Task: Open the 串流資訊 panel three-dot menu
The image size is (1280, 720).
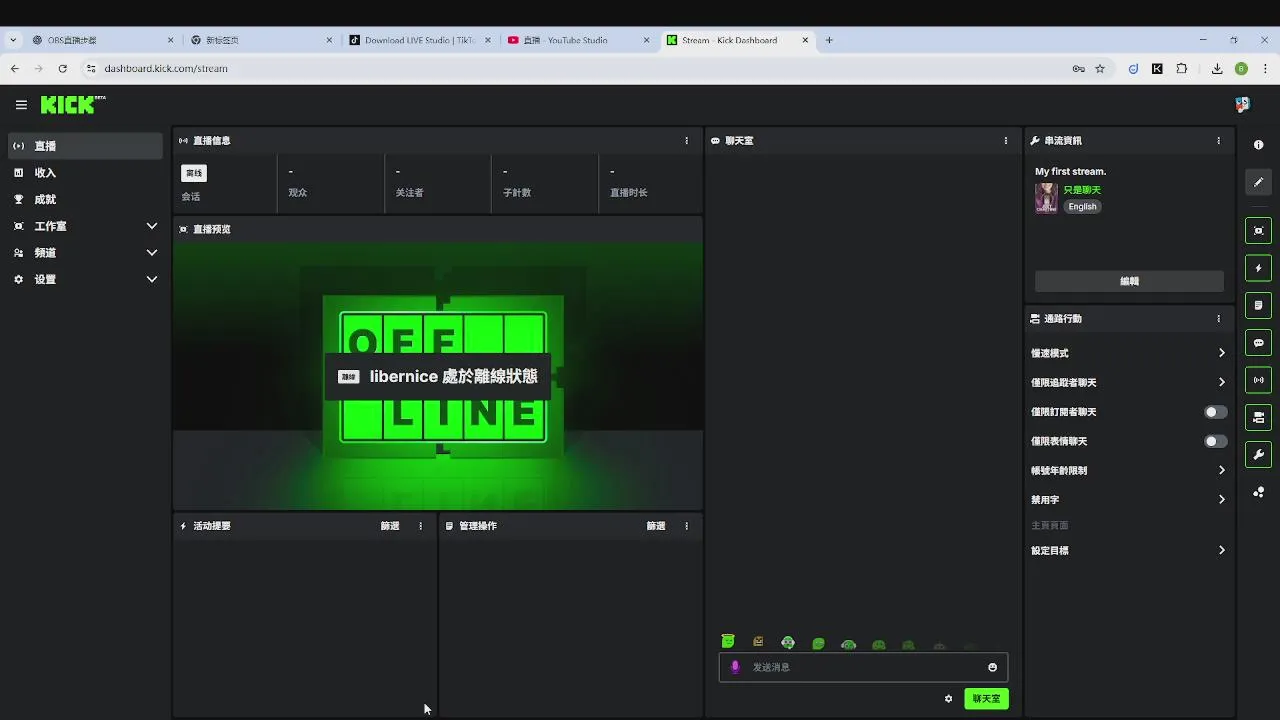Action: (x=1218, y=141)
